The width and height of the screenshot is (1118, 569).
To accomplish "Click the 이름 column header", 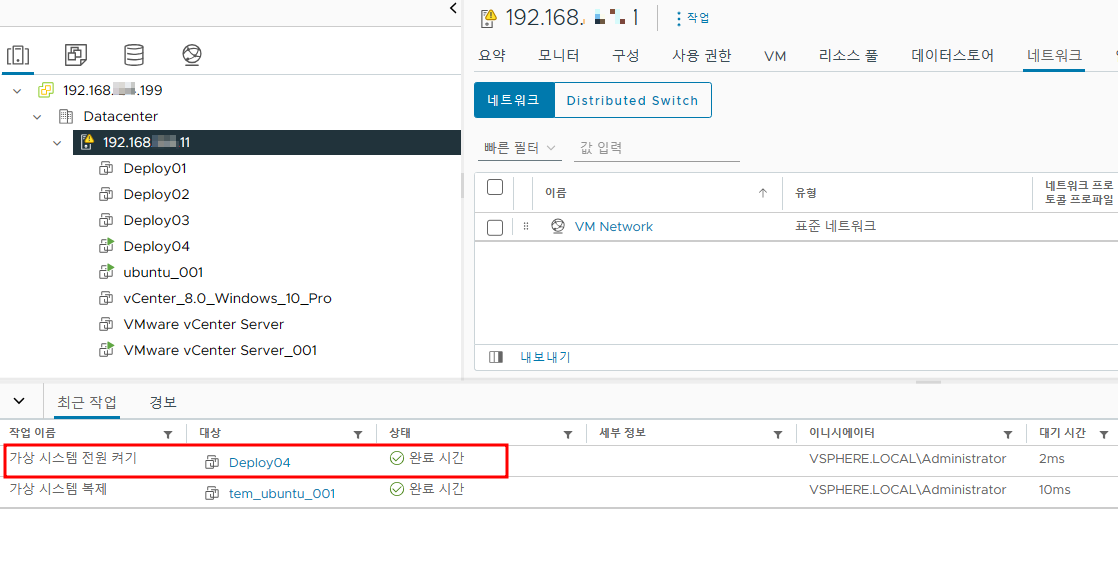I will pos(555,193).
